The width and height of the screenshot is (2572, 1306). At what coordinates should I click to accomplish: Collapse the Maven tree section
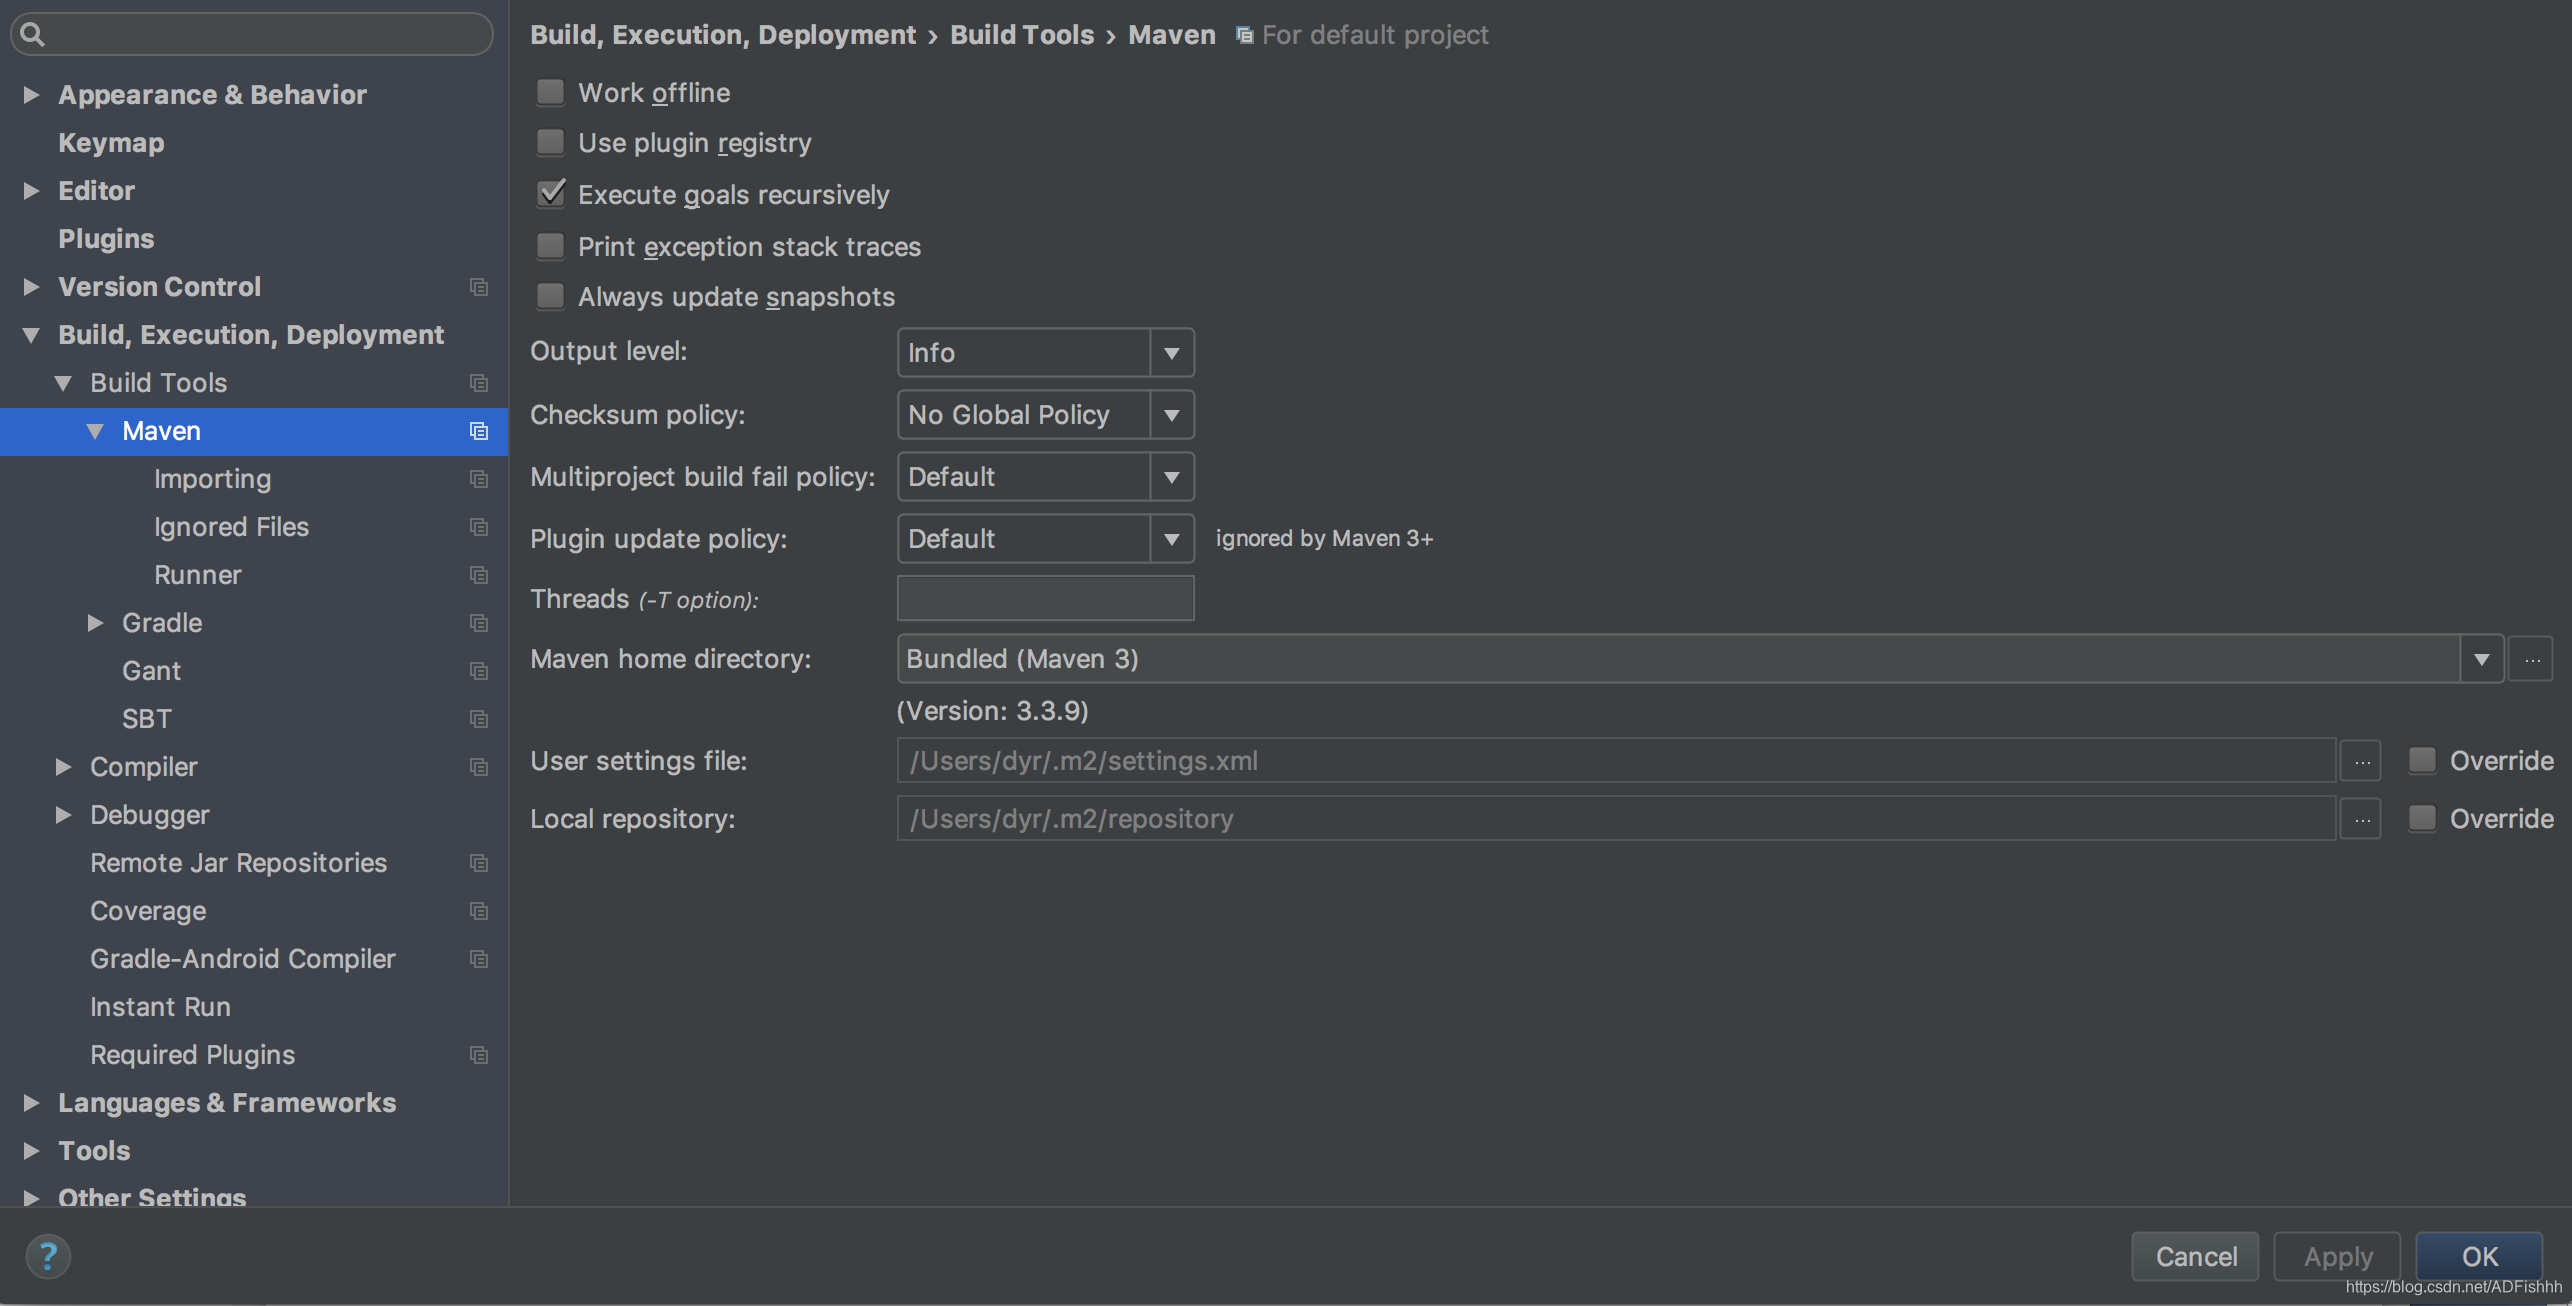[96, 430]
